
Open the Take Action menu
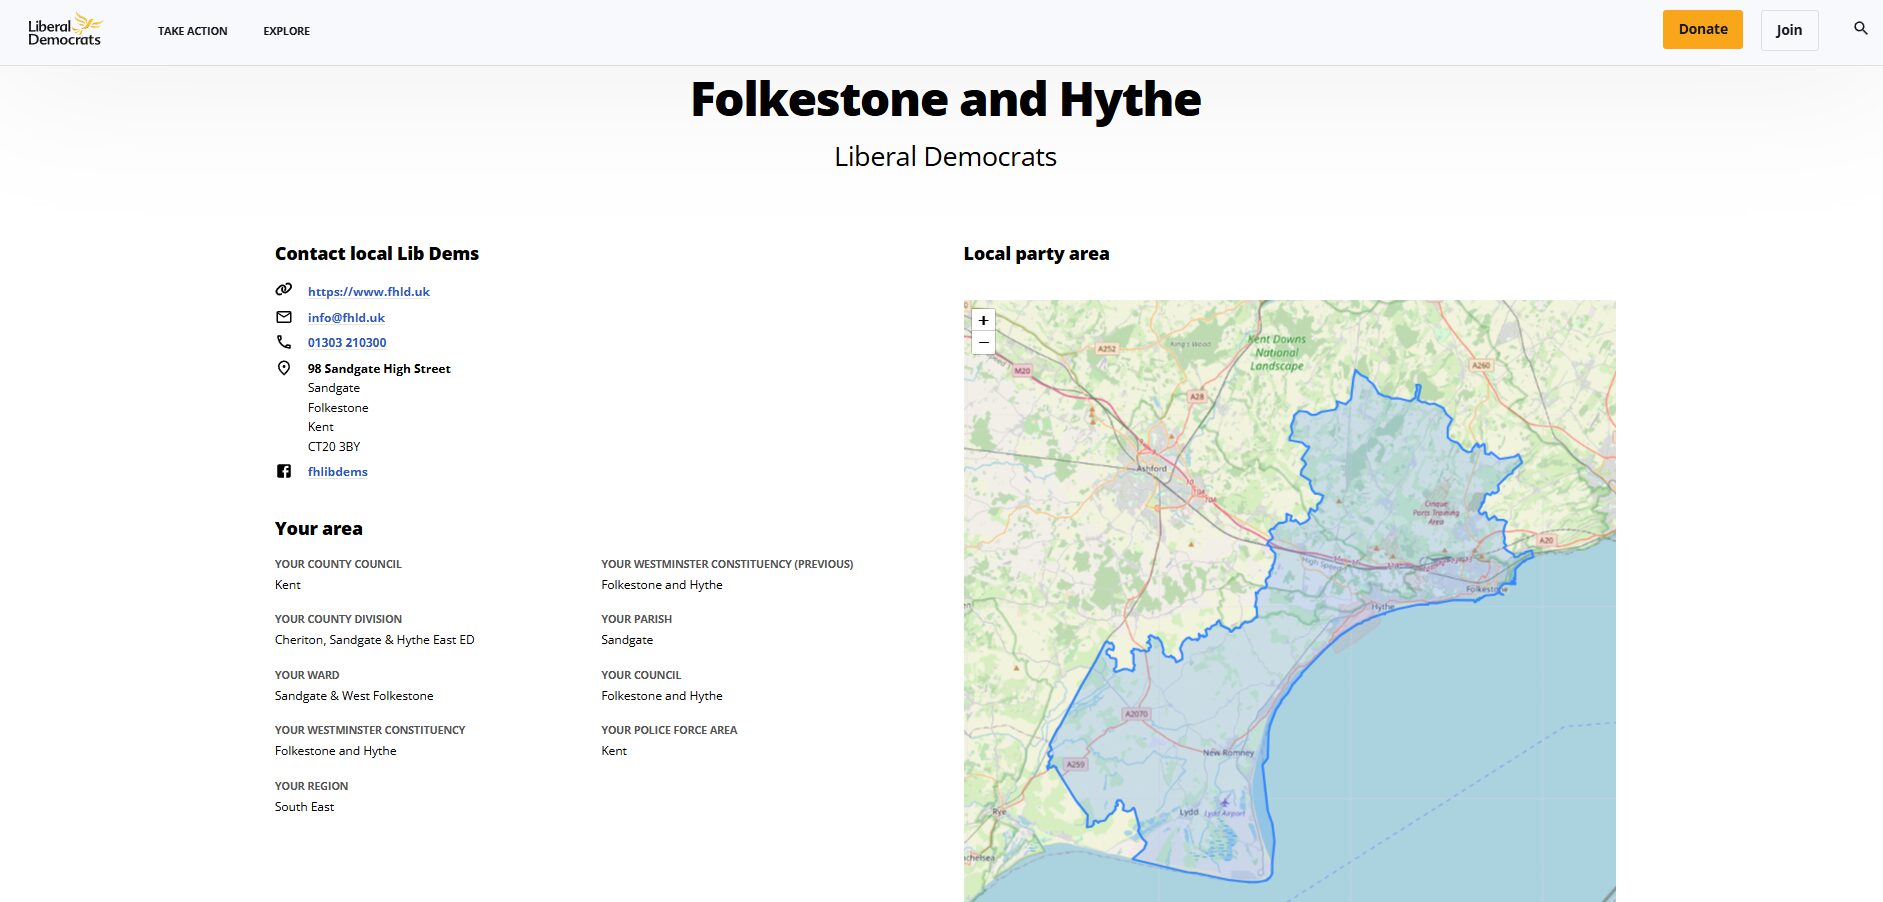click(x=192, y=31)
